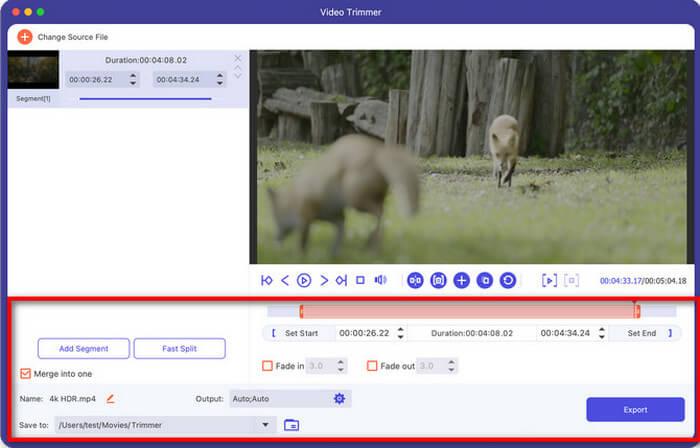Stop video playback
The height and width of the screenshot is (448, 700).
(360, 281)
